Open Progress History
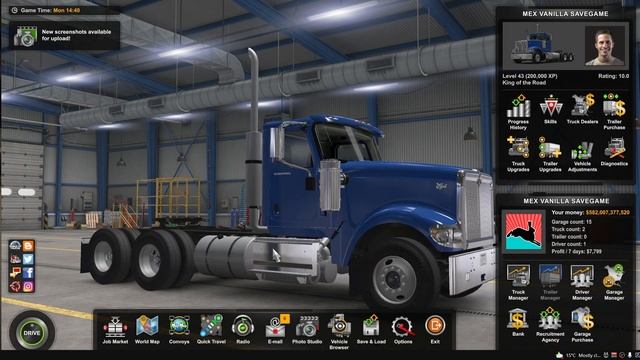The image size is (640, 360). (518, 112)
